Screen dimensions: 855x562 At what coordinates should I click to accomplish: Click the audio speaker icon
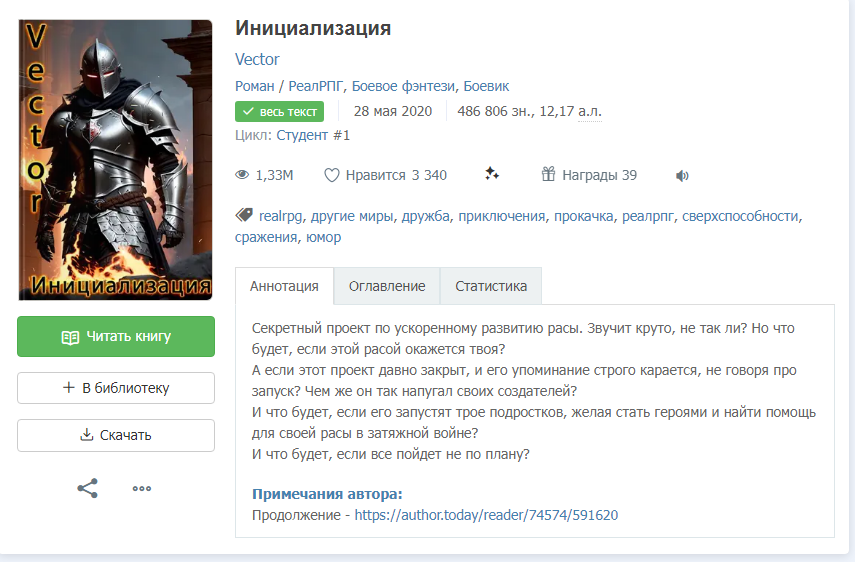point(682,176)
